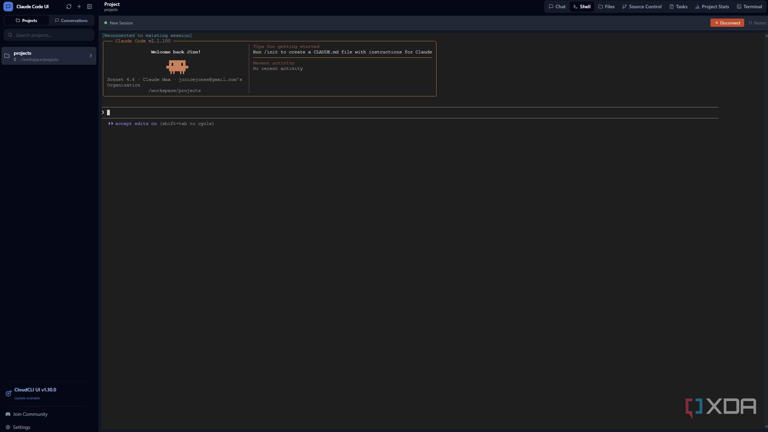The image size is (768, 432).
Task: Click the '/workspace/projects' path in terminal
Action: [174, 91]
